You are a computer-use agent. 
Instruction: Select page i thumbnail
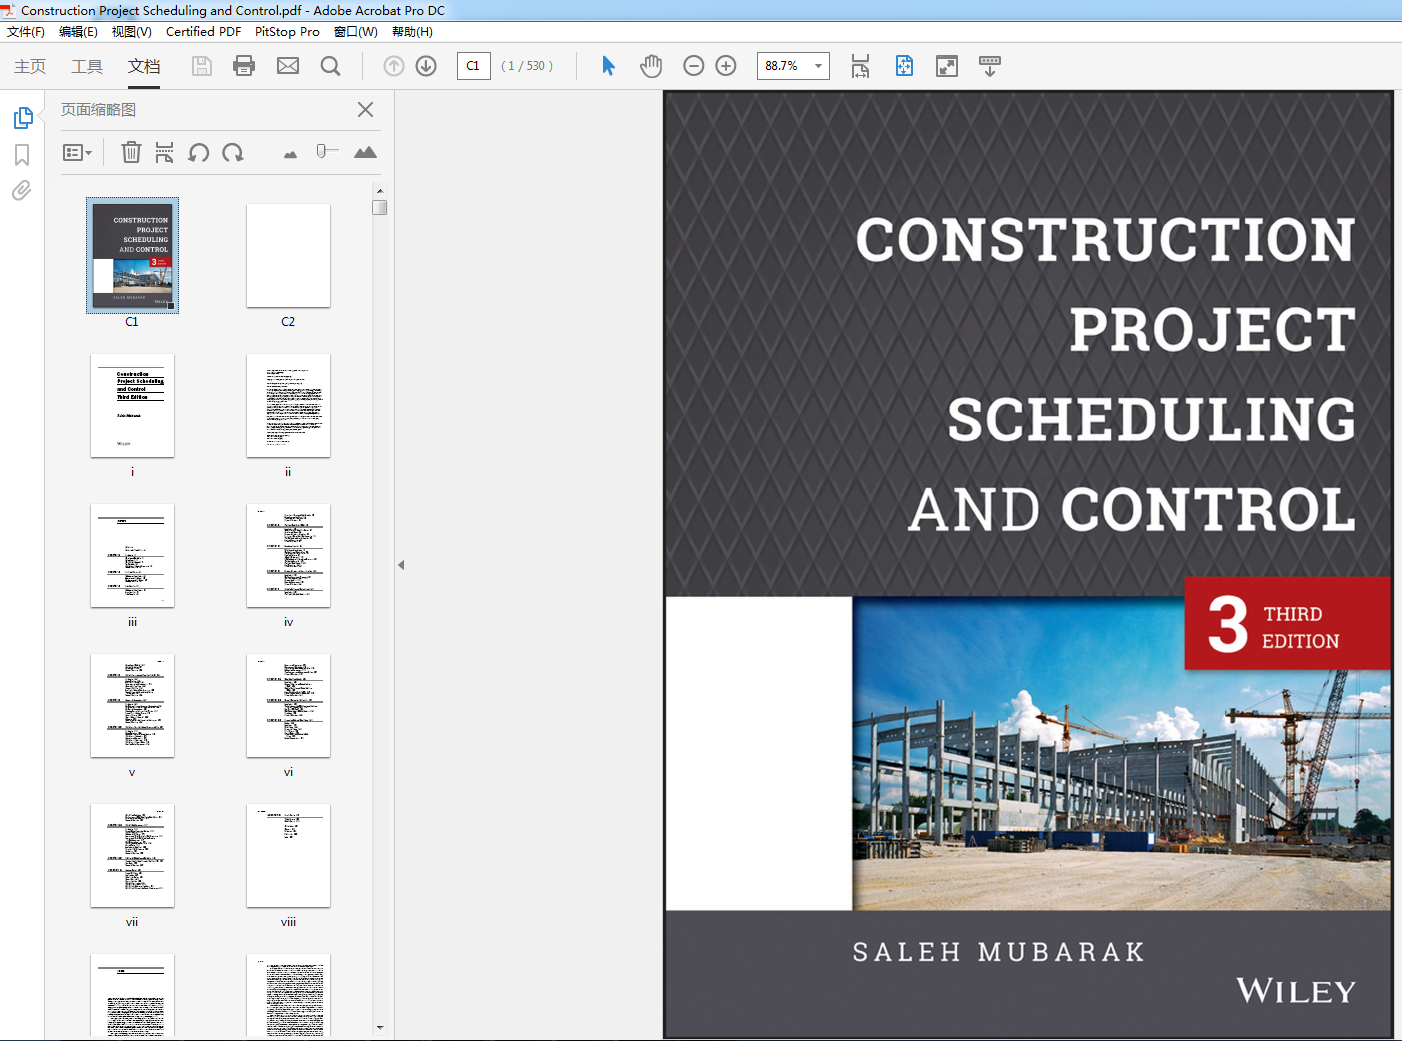pyautogui.click(x=132, y=405)
